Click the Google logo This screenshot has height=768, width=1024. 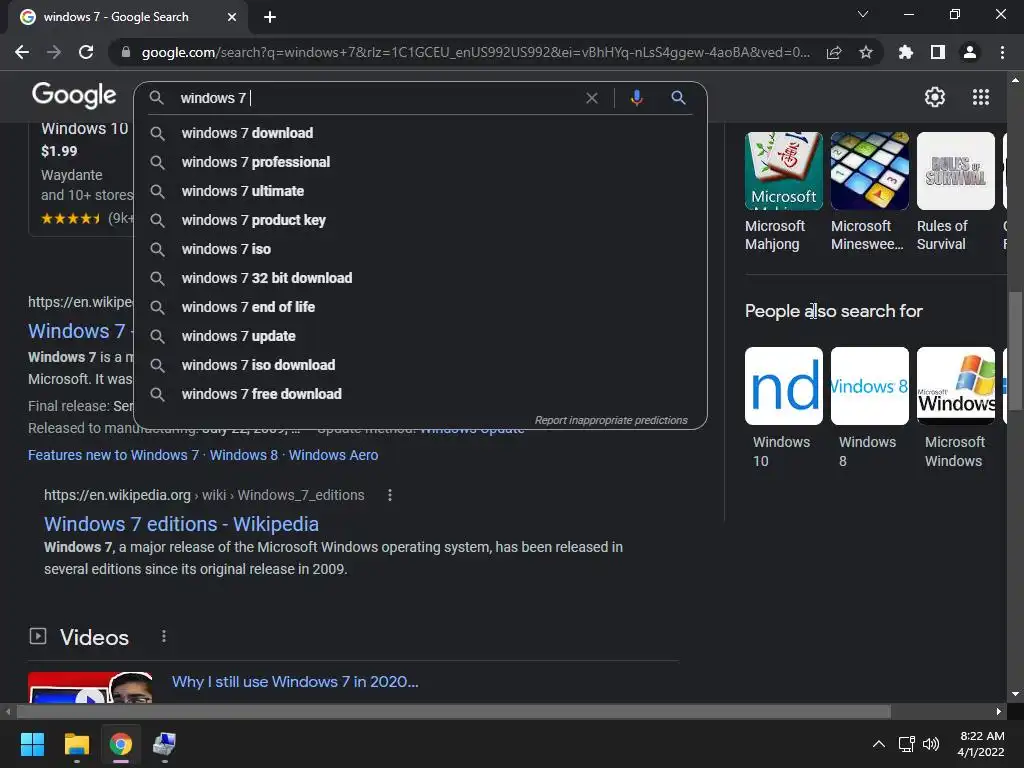[74, 95]
